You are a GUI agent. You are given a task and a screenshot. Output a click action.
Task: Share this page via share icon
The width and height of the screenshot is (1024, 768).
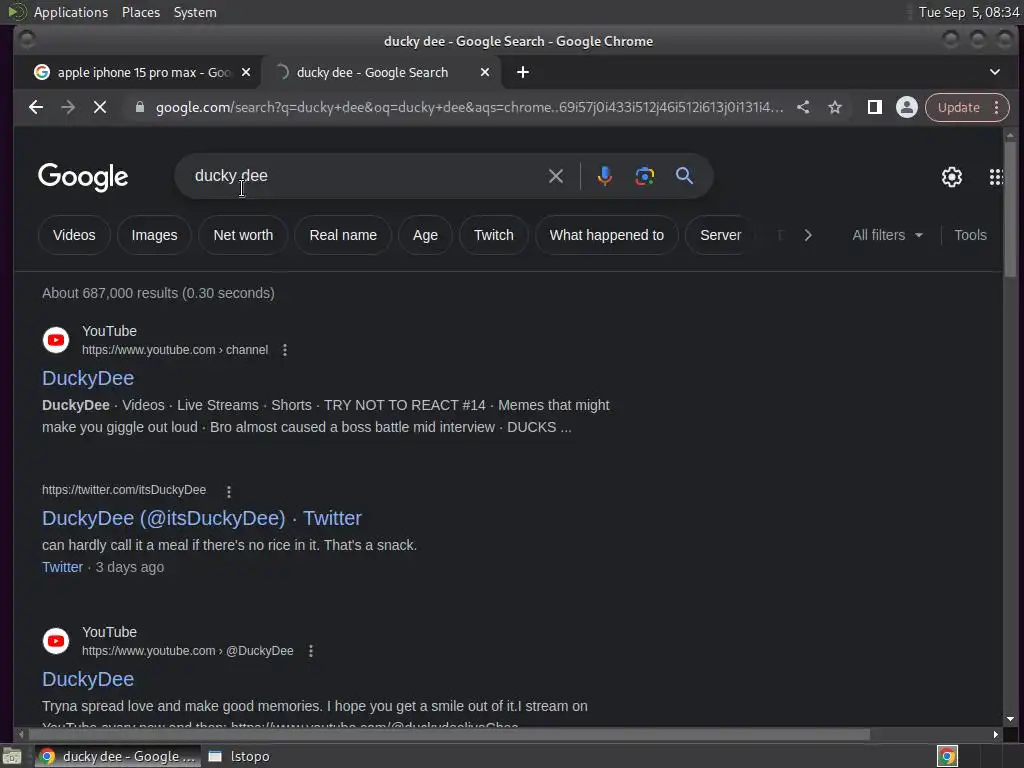point(803,107)
